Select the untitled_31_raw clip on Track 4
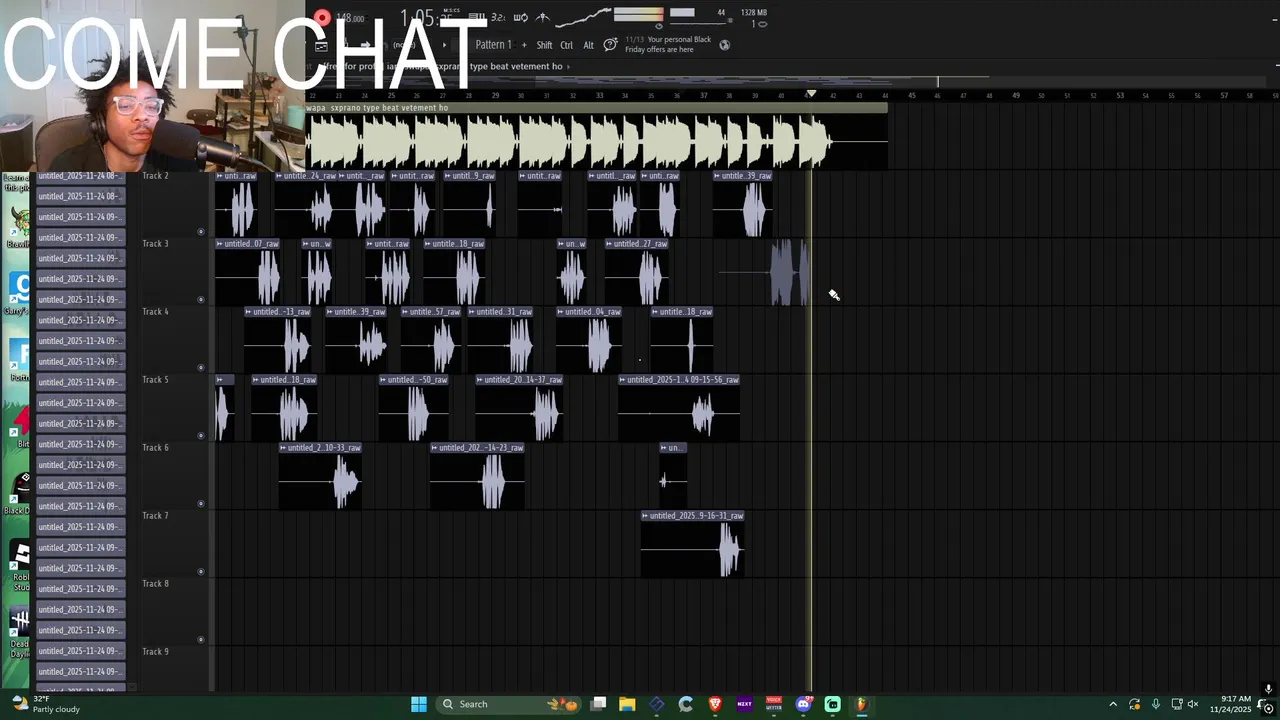The height and width of the screenshot is (720, 1280). click(501, 340)
